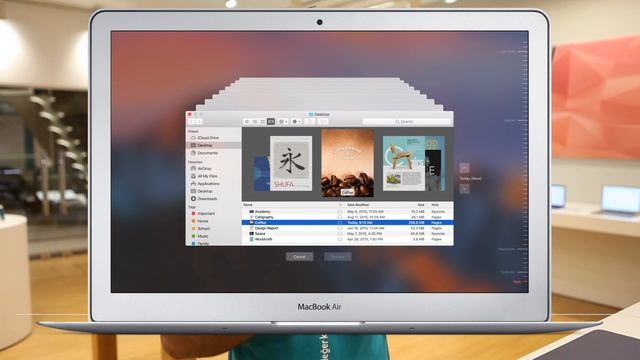Switch to icon view in the toolbar
The image size is (640, 360).
pos(247,122)
